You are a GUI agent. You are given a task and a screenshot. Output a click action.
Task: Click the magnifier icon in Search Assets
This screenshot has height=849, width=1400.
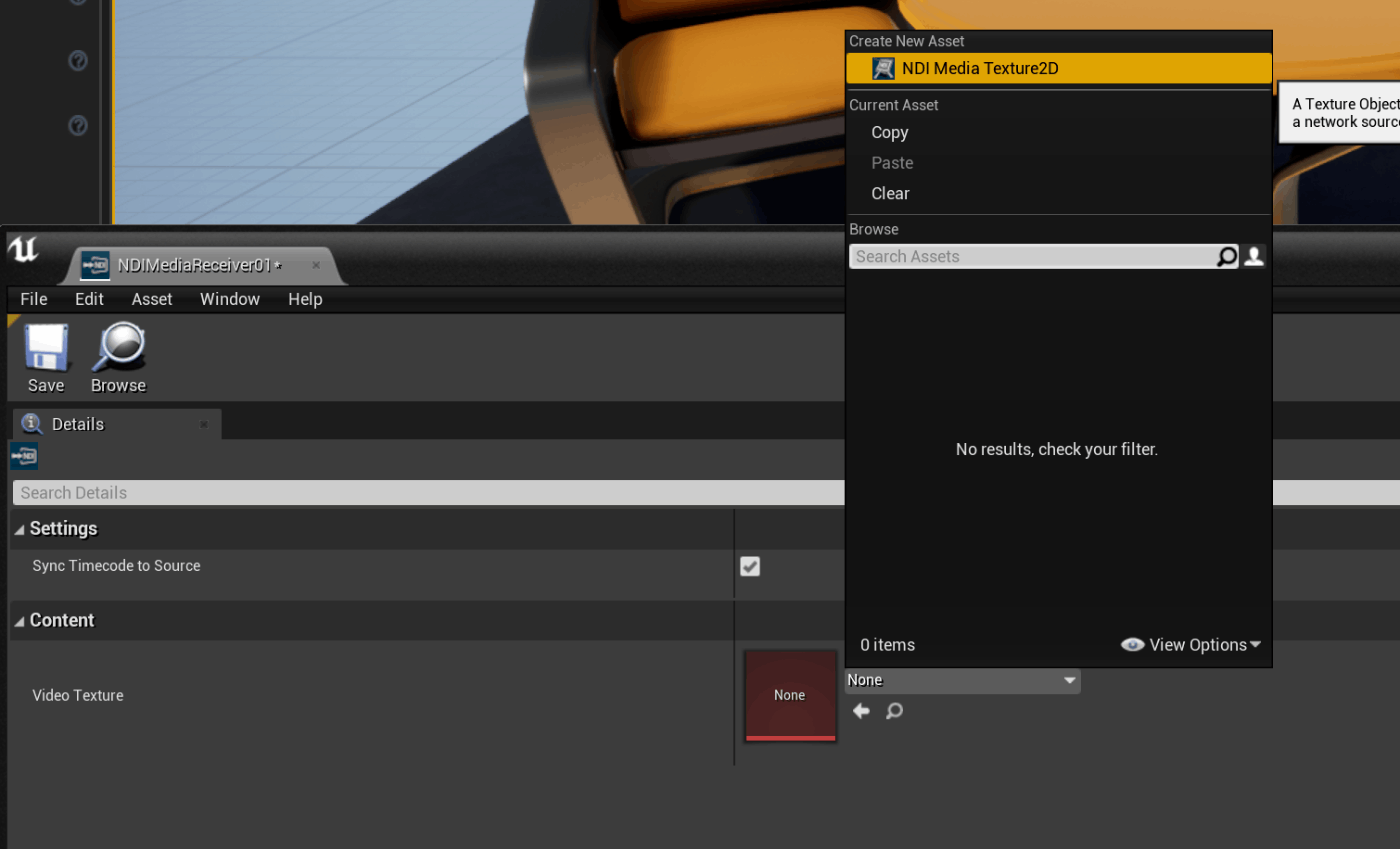pos(1227,257)
